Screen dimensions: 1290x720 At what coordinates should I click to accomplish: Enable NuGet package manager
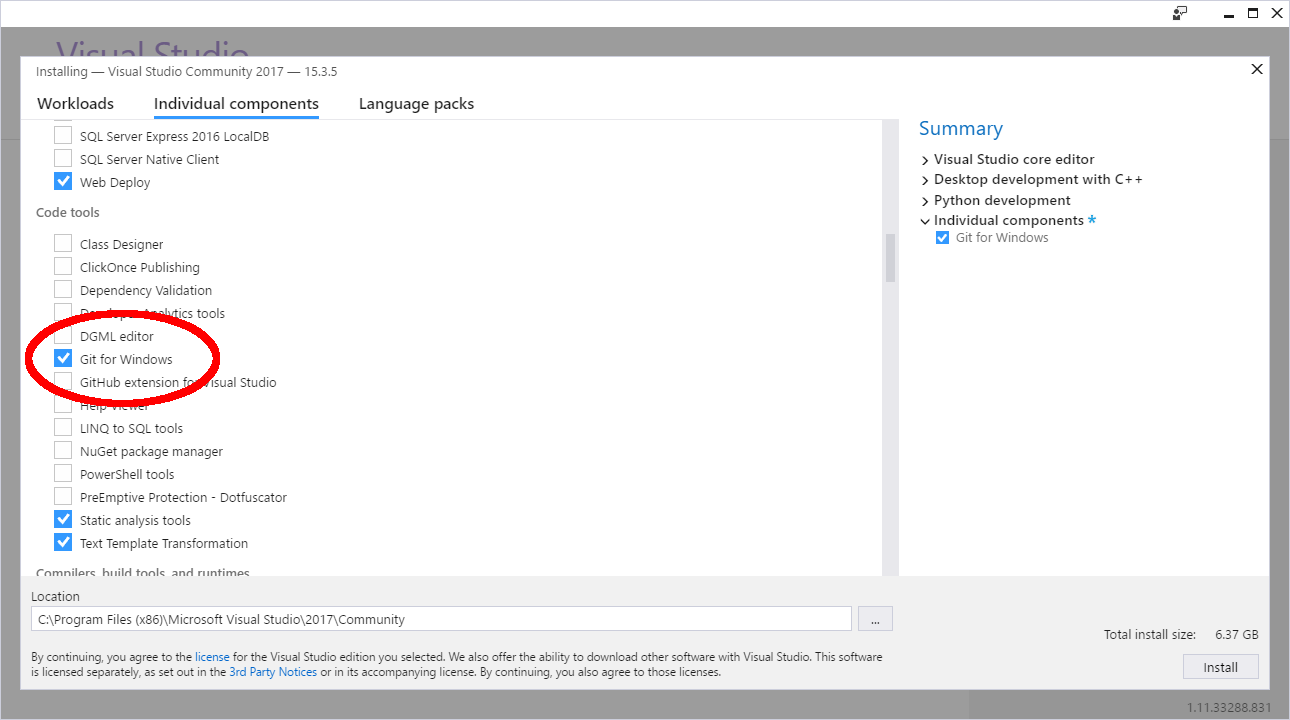(x=63, y=451)
